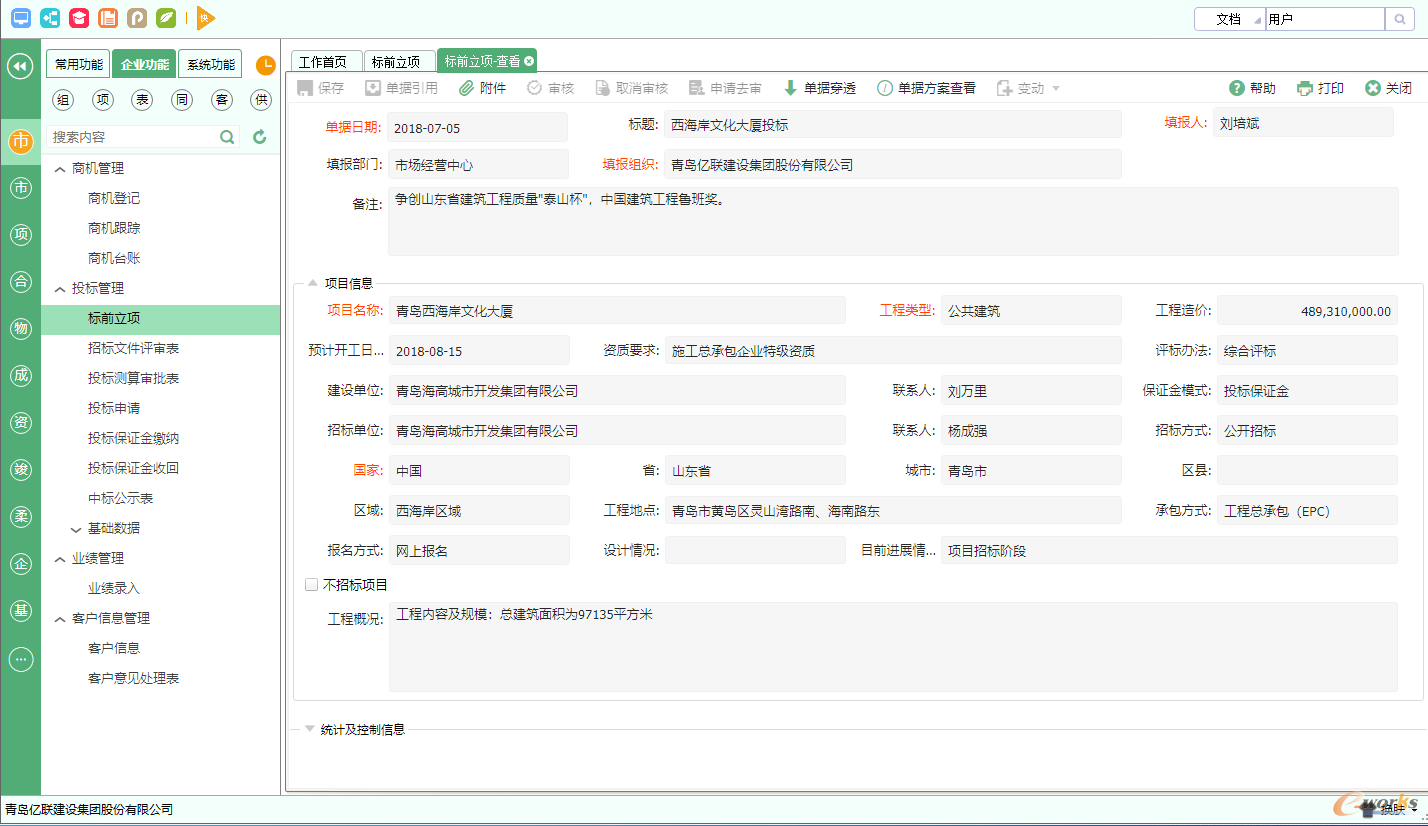Click the 打印 print button

pyautogui.click(x=1321, y=88)
